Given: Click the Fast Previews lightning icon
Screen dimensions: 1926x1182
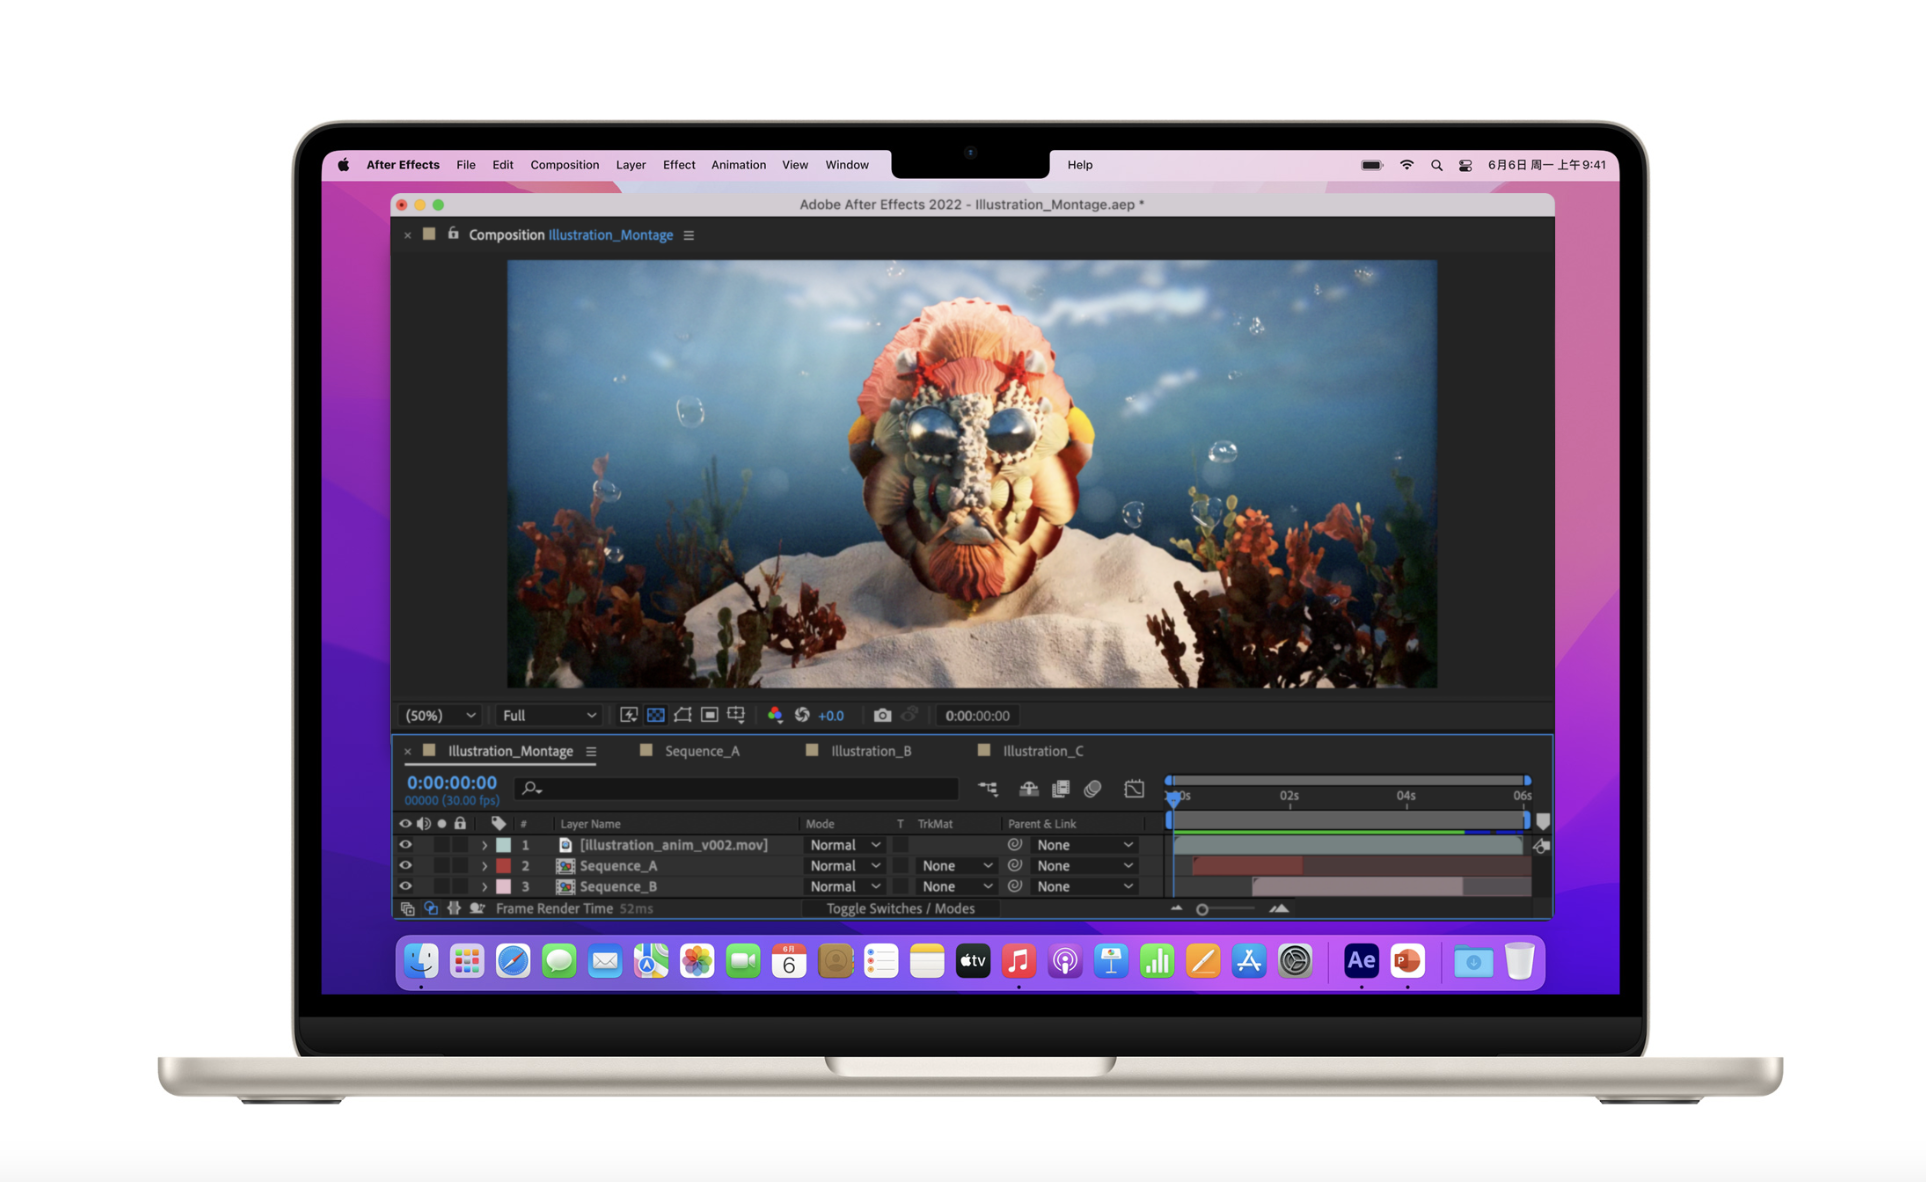Looking at the screenshot, I should [629, 715].
